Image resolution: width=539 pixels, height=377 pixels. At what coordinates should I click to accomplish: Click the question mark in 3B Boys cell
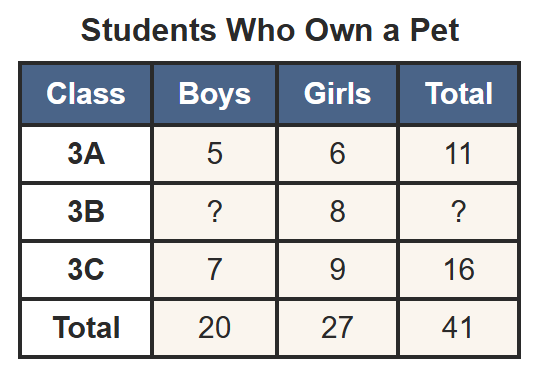click(214, 212)
